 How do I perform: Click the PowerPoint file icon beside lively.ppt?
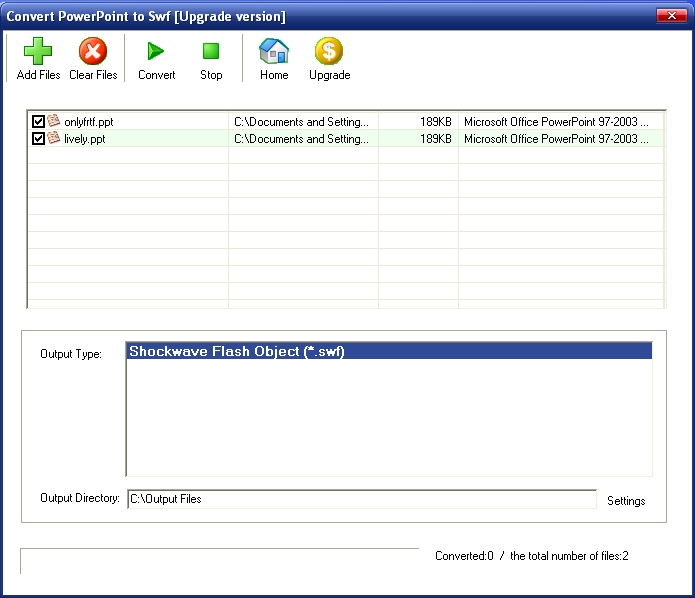(x=54, y=138)
